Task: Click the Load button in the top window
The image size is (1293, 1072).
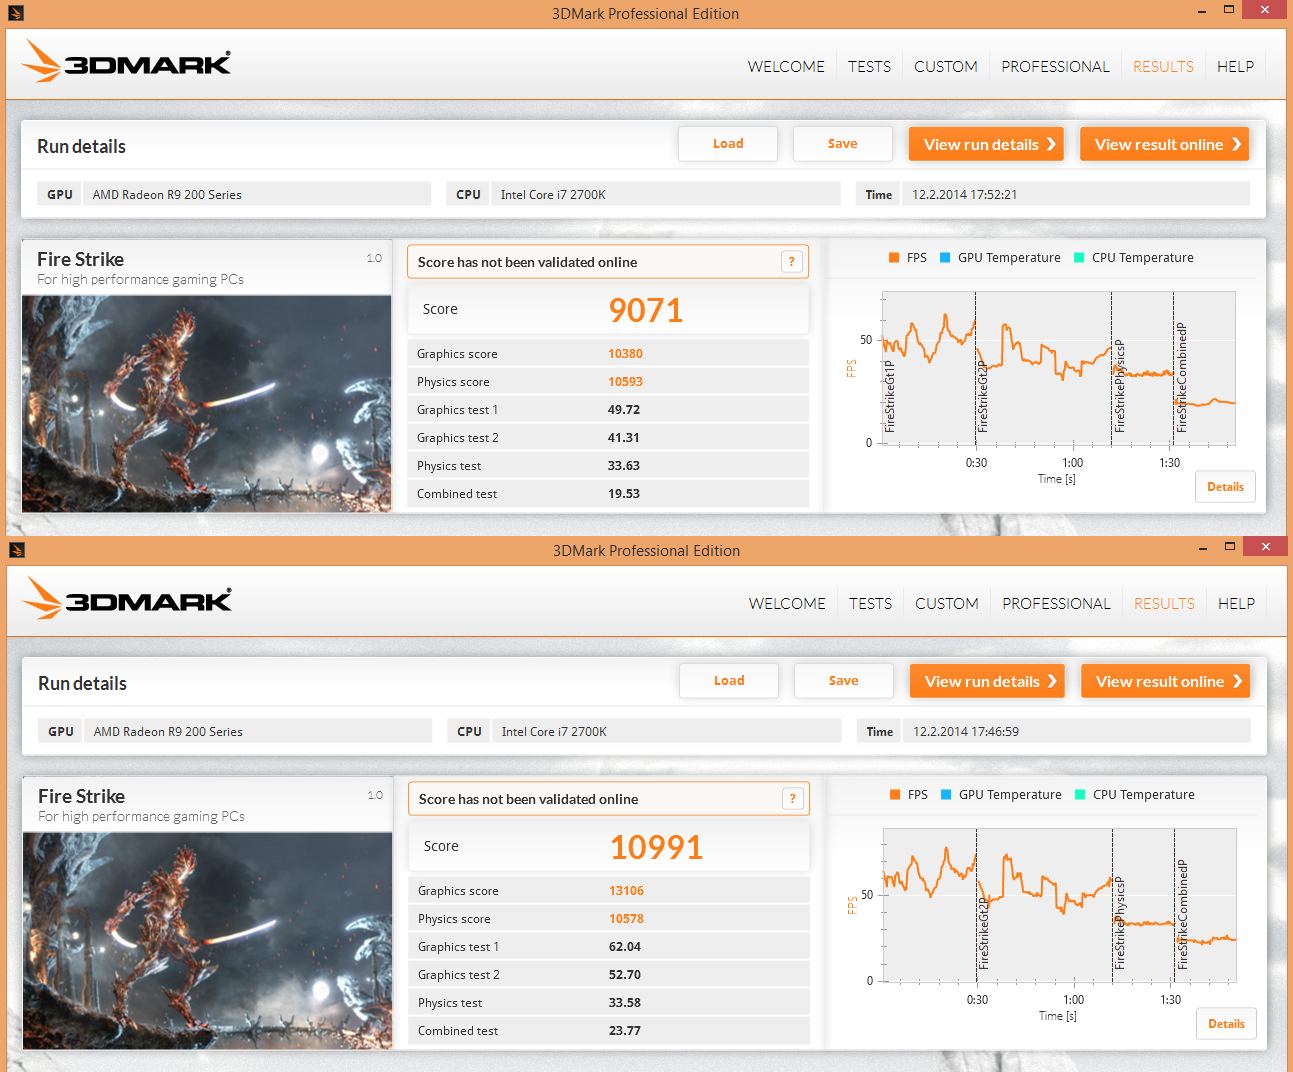Action: point(728,144)
